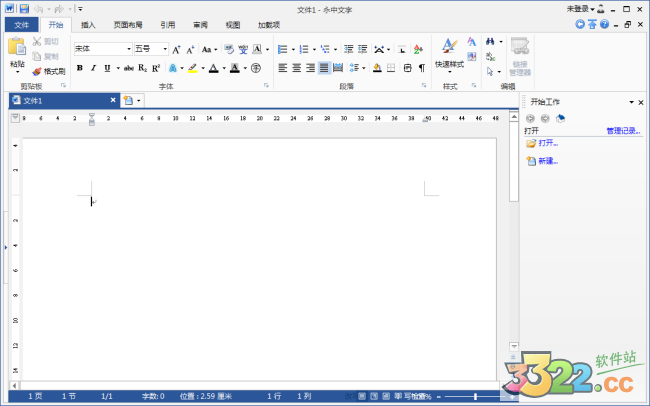Align text right in paragraph group
This screenshot has height=406, width=650.
[x=310, y=68]
